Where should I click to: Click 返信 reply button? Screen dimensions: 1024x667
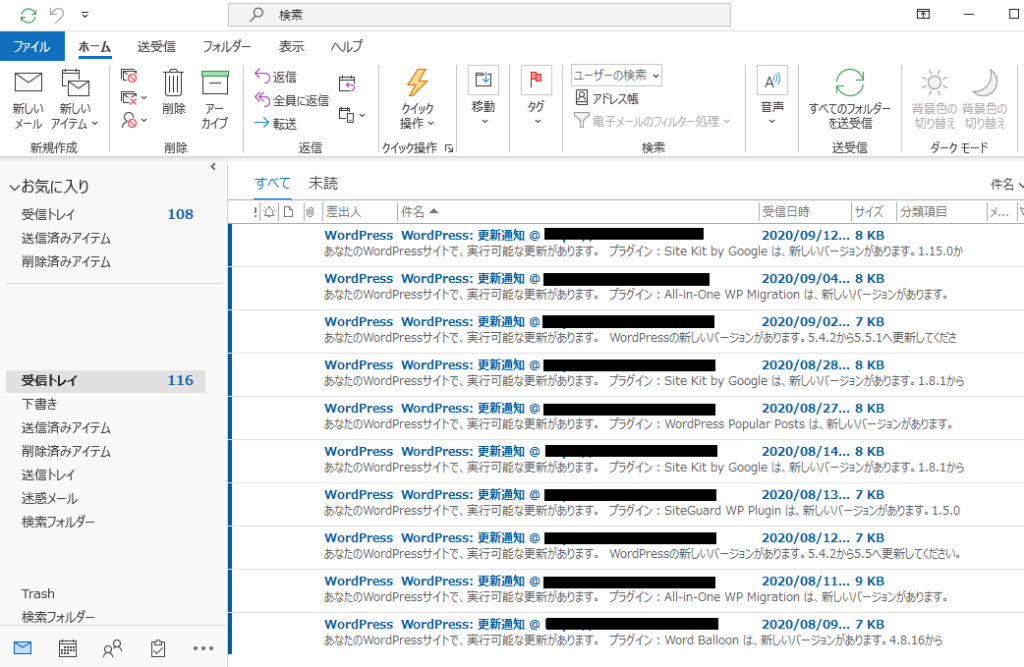coord(276,76)
